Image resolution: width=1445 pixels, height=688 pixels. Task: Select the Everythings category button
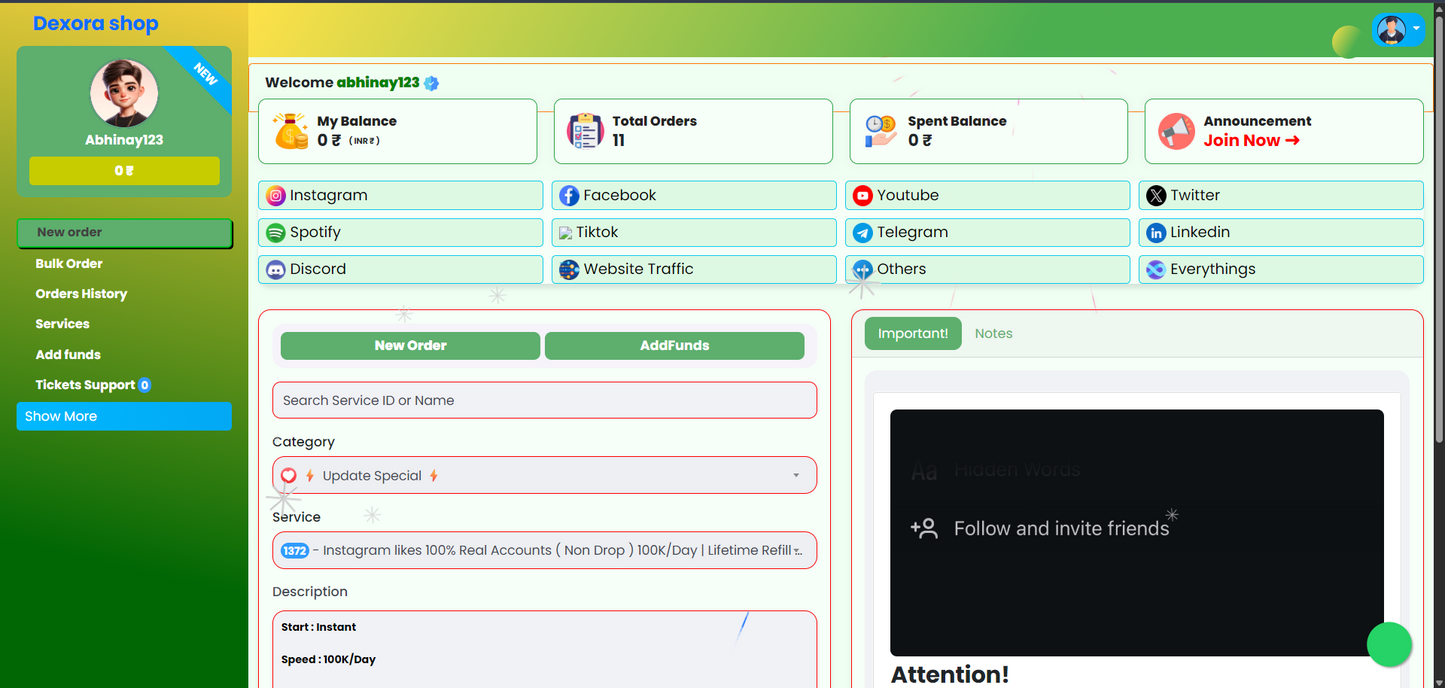tap(1281, 269)
